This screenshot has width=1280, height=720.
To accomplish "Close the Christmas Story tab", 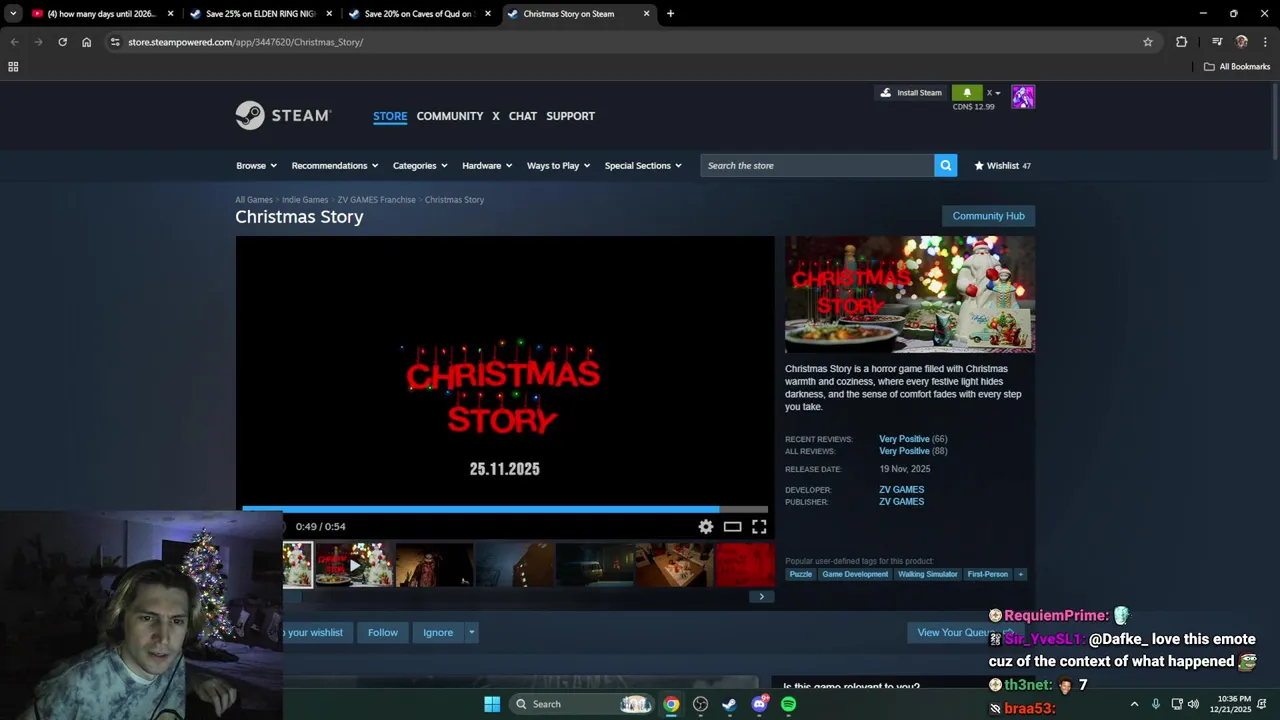I will click(x=647, y=14).
